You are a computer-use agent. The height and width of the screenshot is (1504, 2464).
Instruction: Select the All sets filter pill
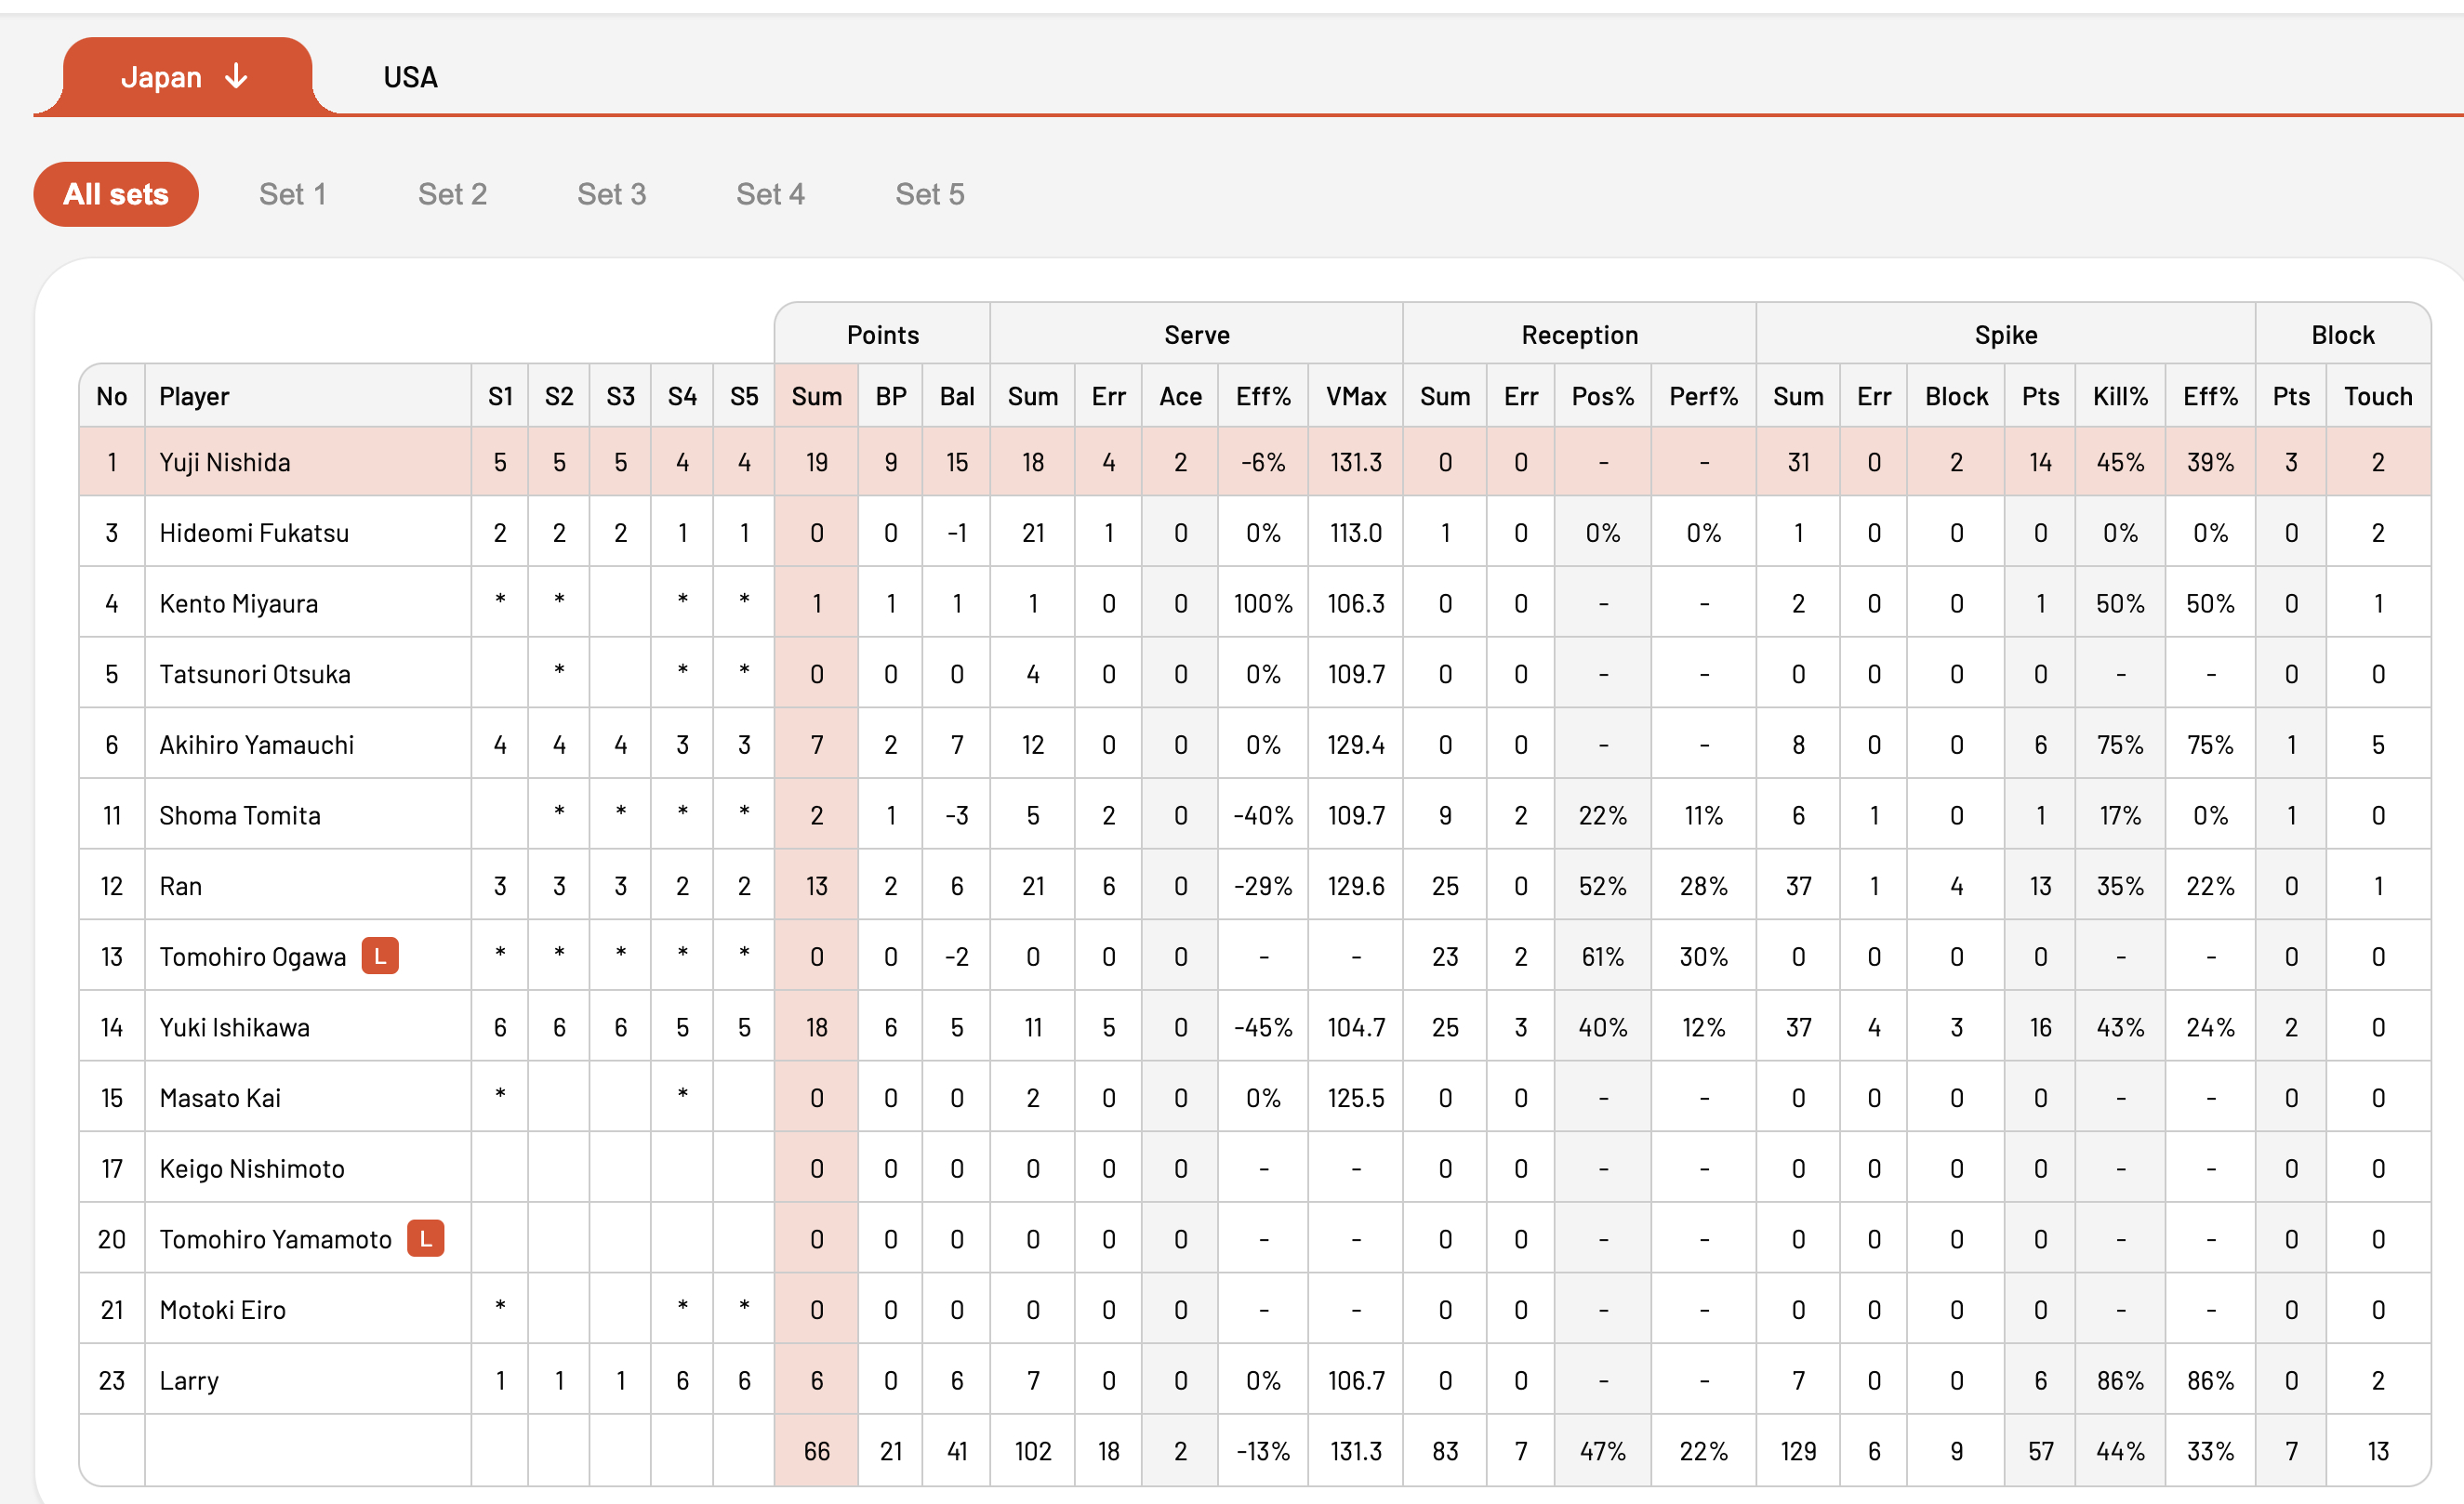[116, 194]
